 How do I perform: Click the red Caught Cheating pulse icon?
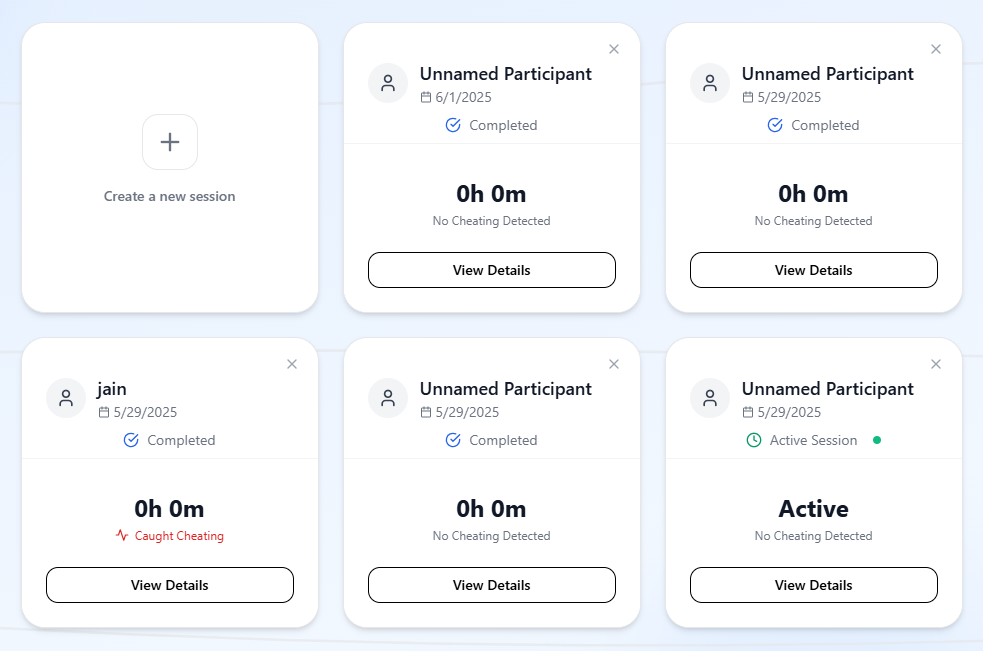122,536
